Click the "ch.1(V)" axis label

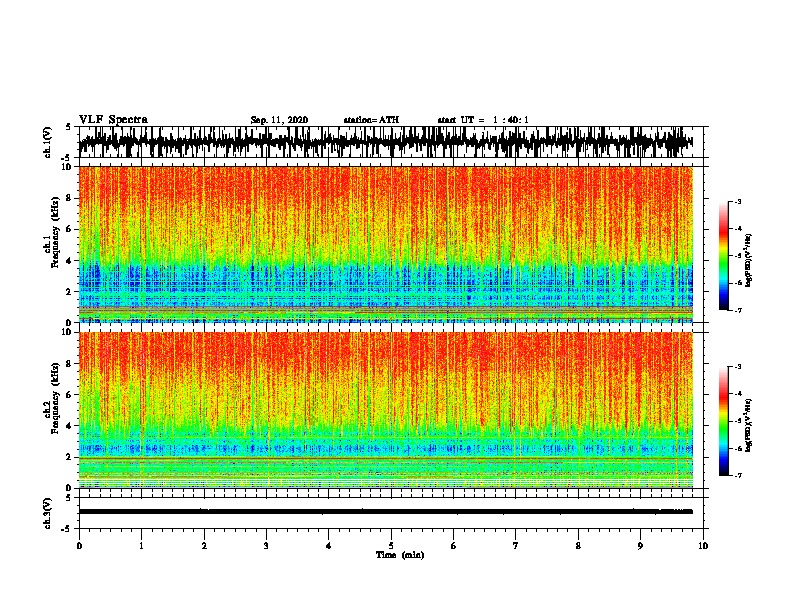tap(48, 142)
